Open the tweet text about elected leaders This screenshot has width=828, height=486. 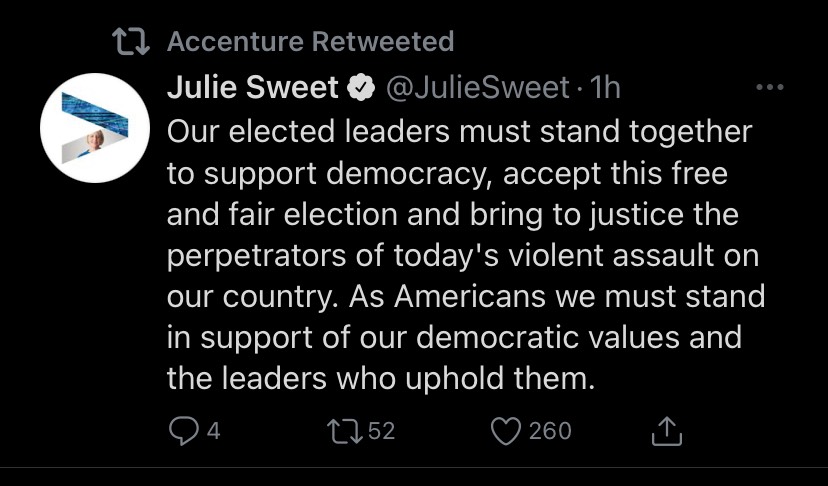[x=466, y=255]
